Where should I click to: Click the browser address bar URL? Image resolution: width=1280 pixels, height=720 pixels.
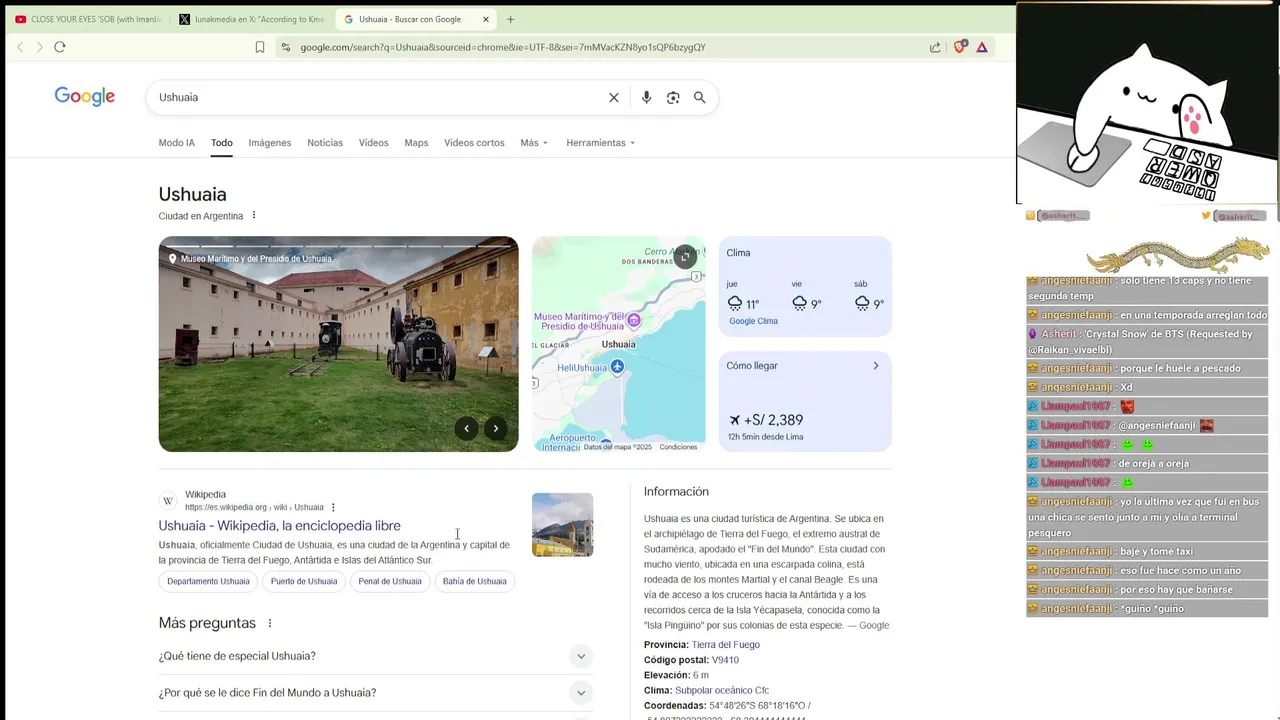pyautogui.click(x=503, y=47)
